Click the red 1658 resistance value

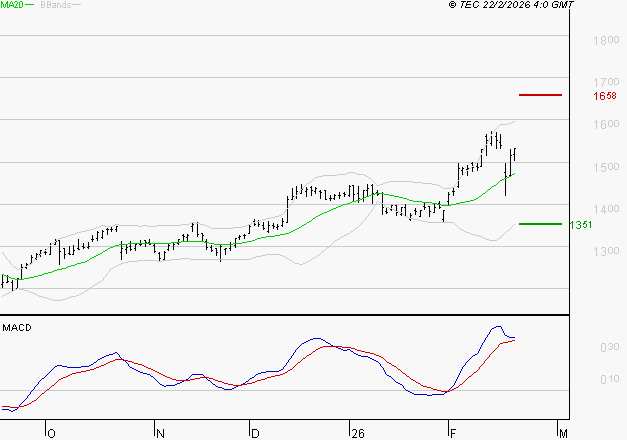pyautogui.click(x=605, y=96)
